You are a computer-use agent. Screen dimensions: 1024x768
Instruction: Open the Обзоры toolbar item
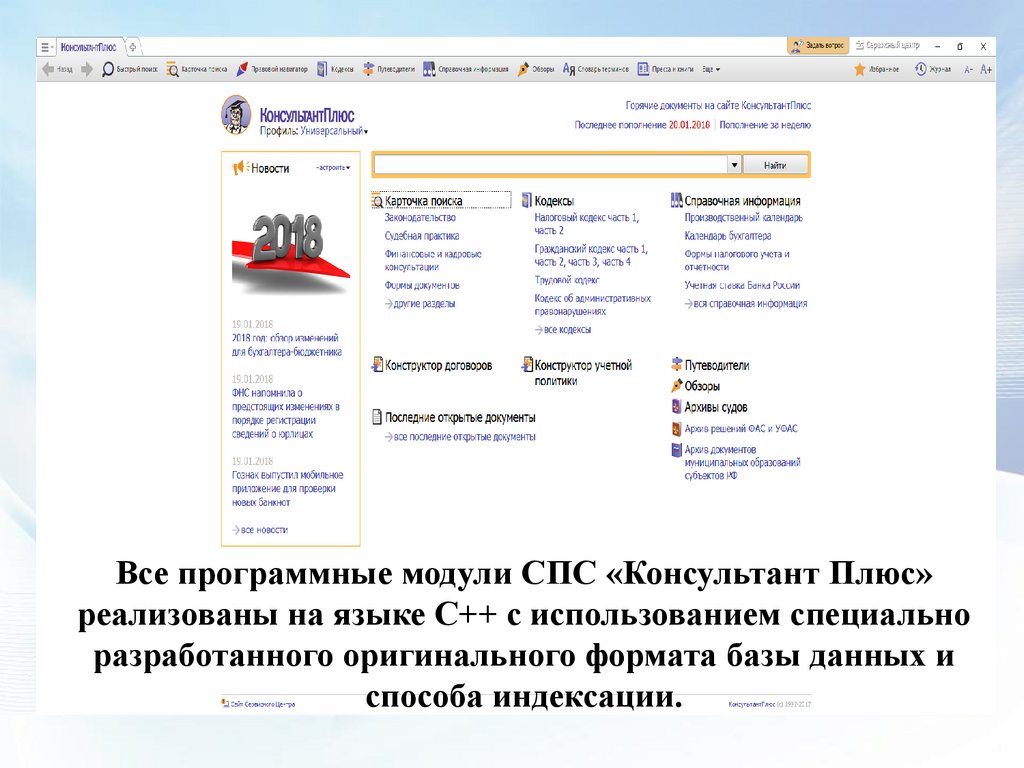(536, 69)
